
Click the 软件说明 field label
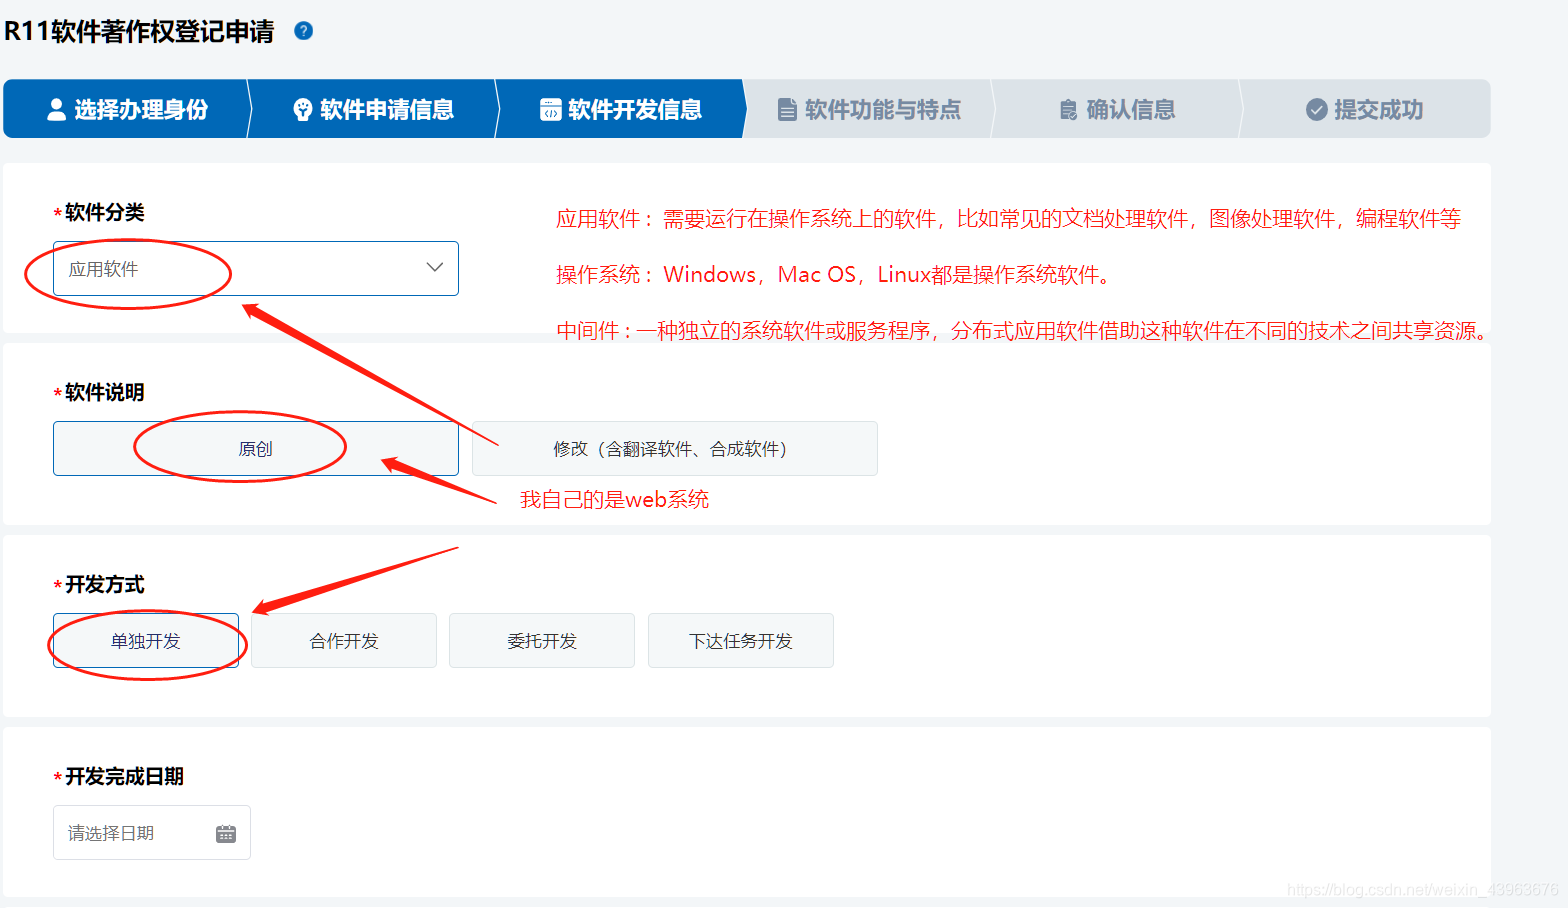(104, 393)
